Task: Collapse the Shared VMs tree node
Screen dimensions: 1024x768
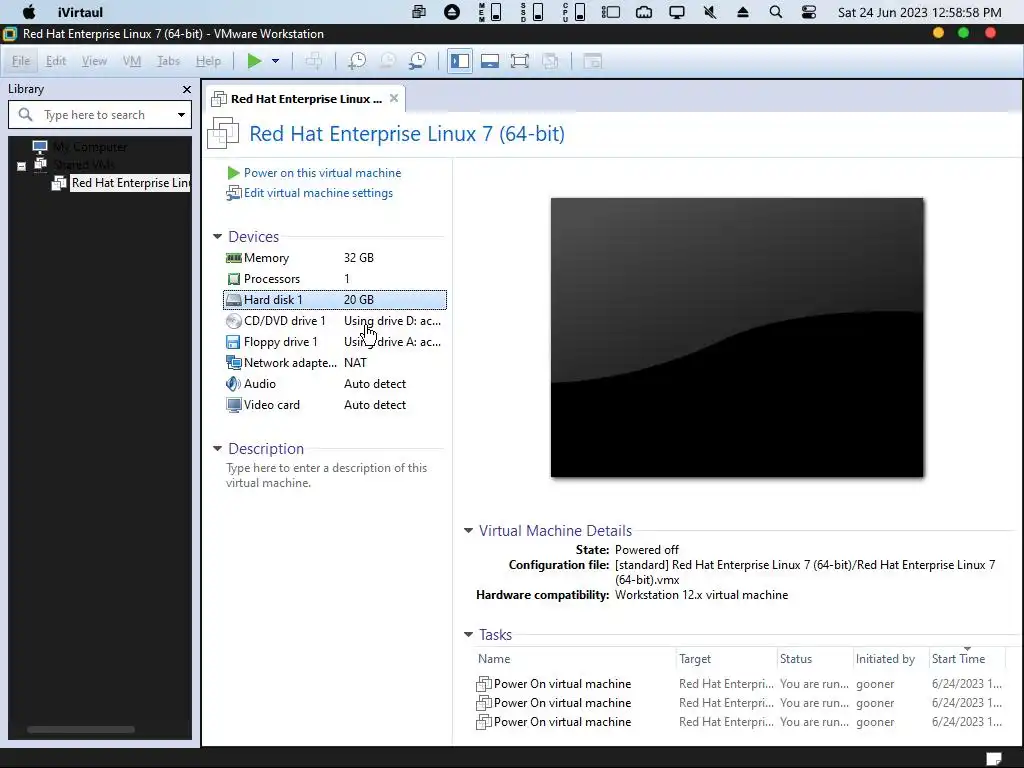Action: [x=22, y=166]
